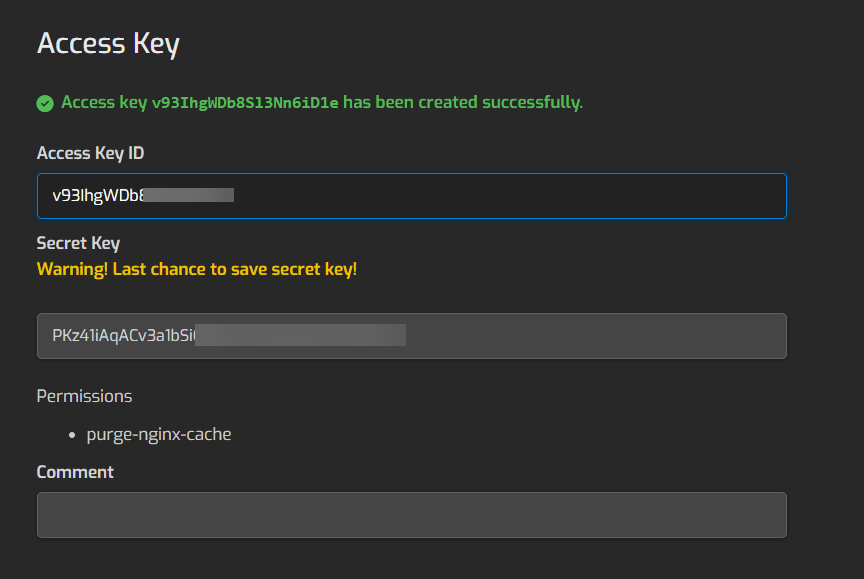This screenshot has height=579, width=864.
Task: Click the "Comment" field label
Action: [x=75, y=472]
